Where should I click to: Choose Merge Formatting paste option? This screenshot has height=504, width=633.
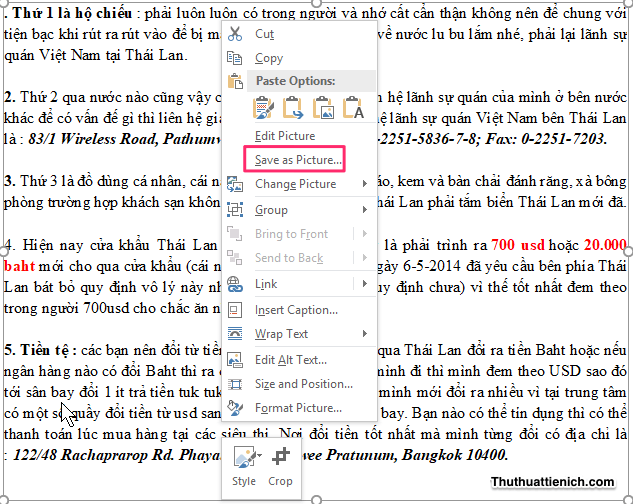pos(293,108)
